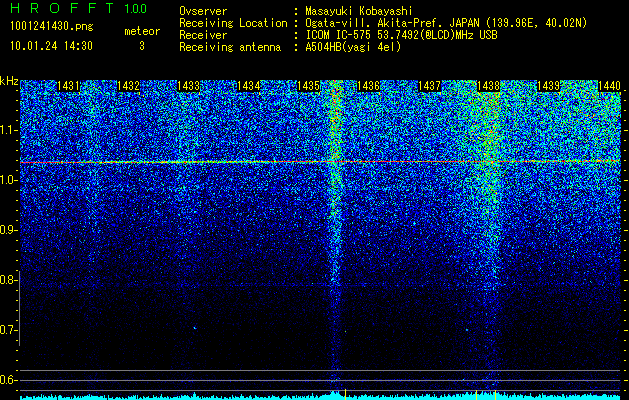
Task: Click the 1437 time marker
Action: [429, 86]
